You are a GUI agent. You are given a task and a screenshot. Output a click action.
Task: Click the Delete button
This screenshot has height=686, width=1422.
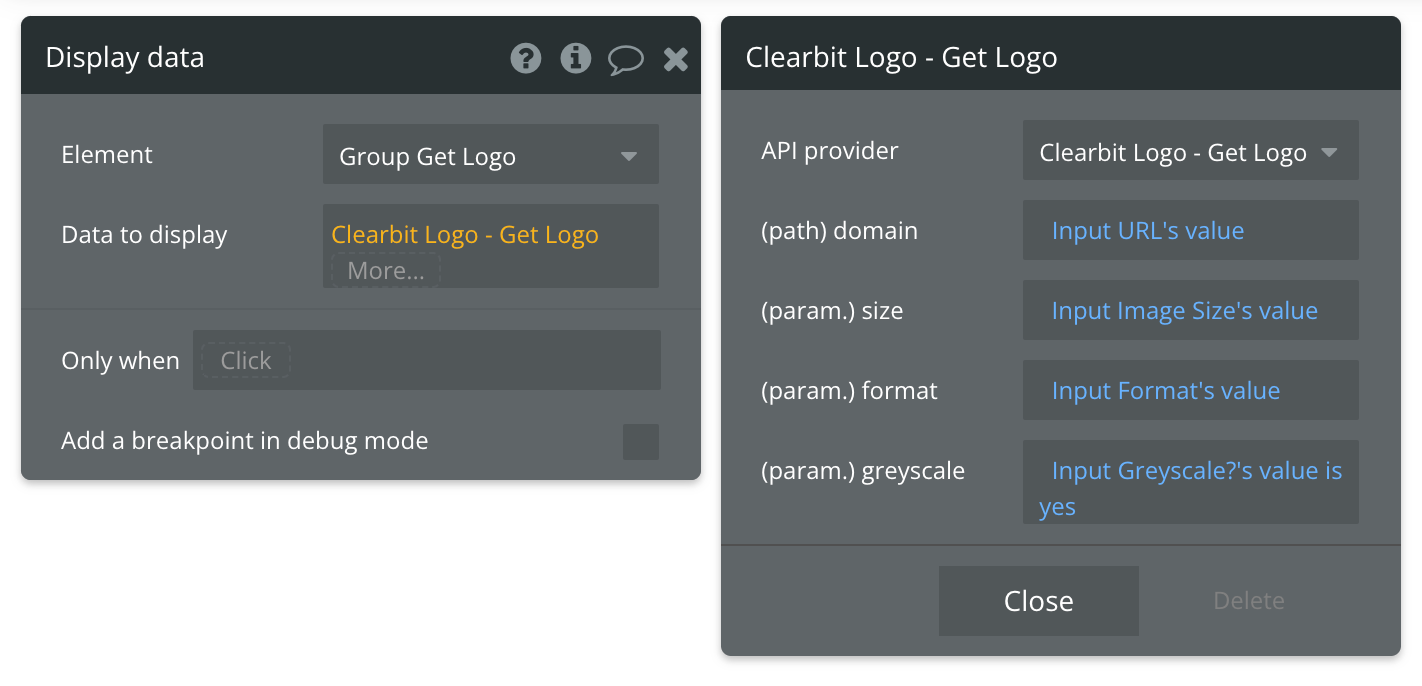coord(1248,600)
